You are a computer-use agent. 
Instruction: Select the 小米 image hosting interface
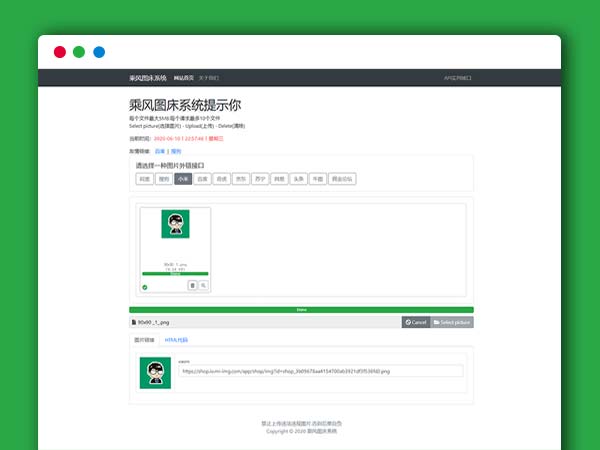[x=183, y=179]
